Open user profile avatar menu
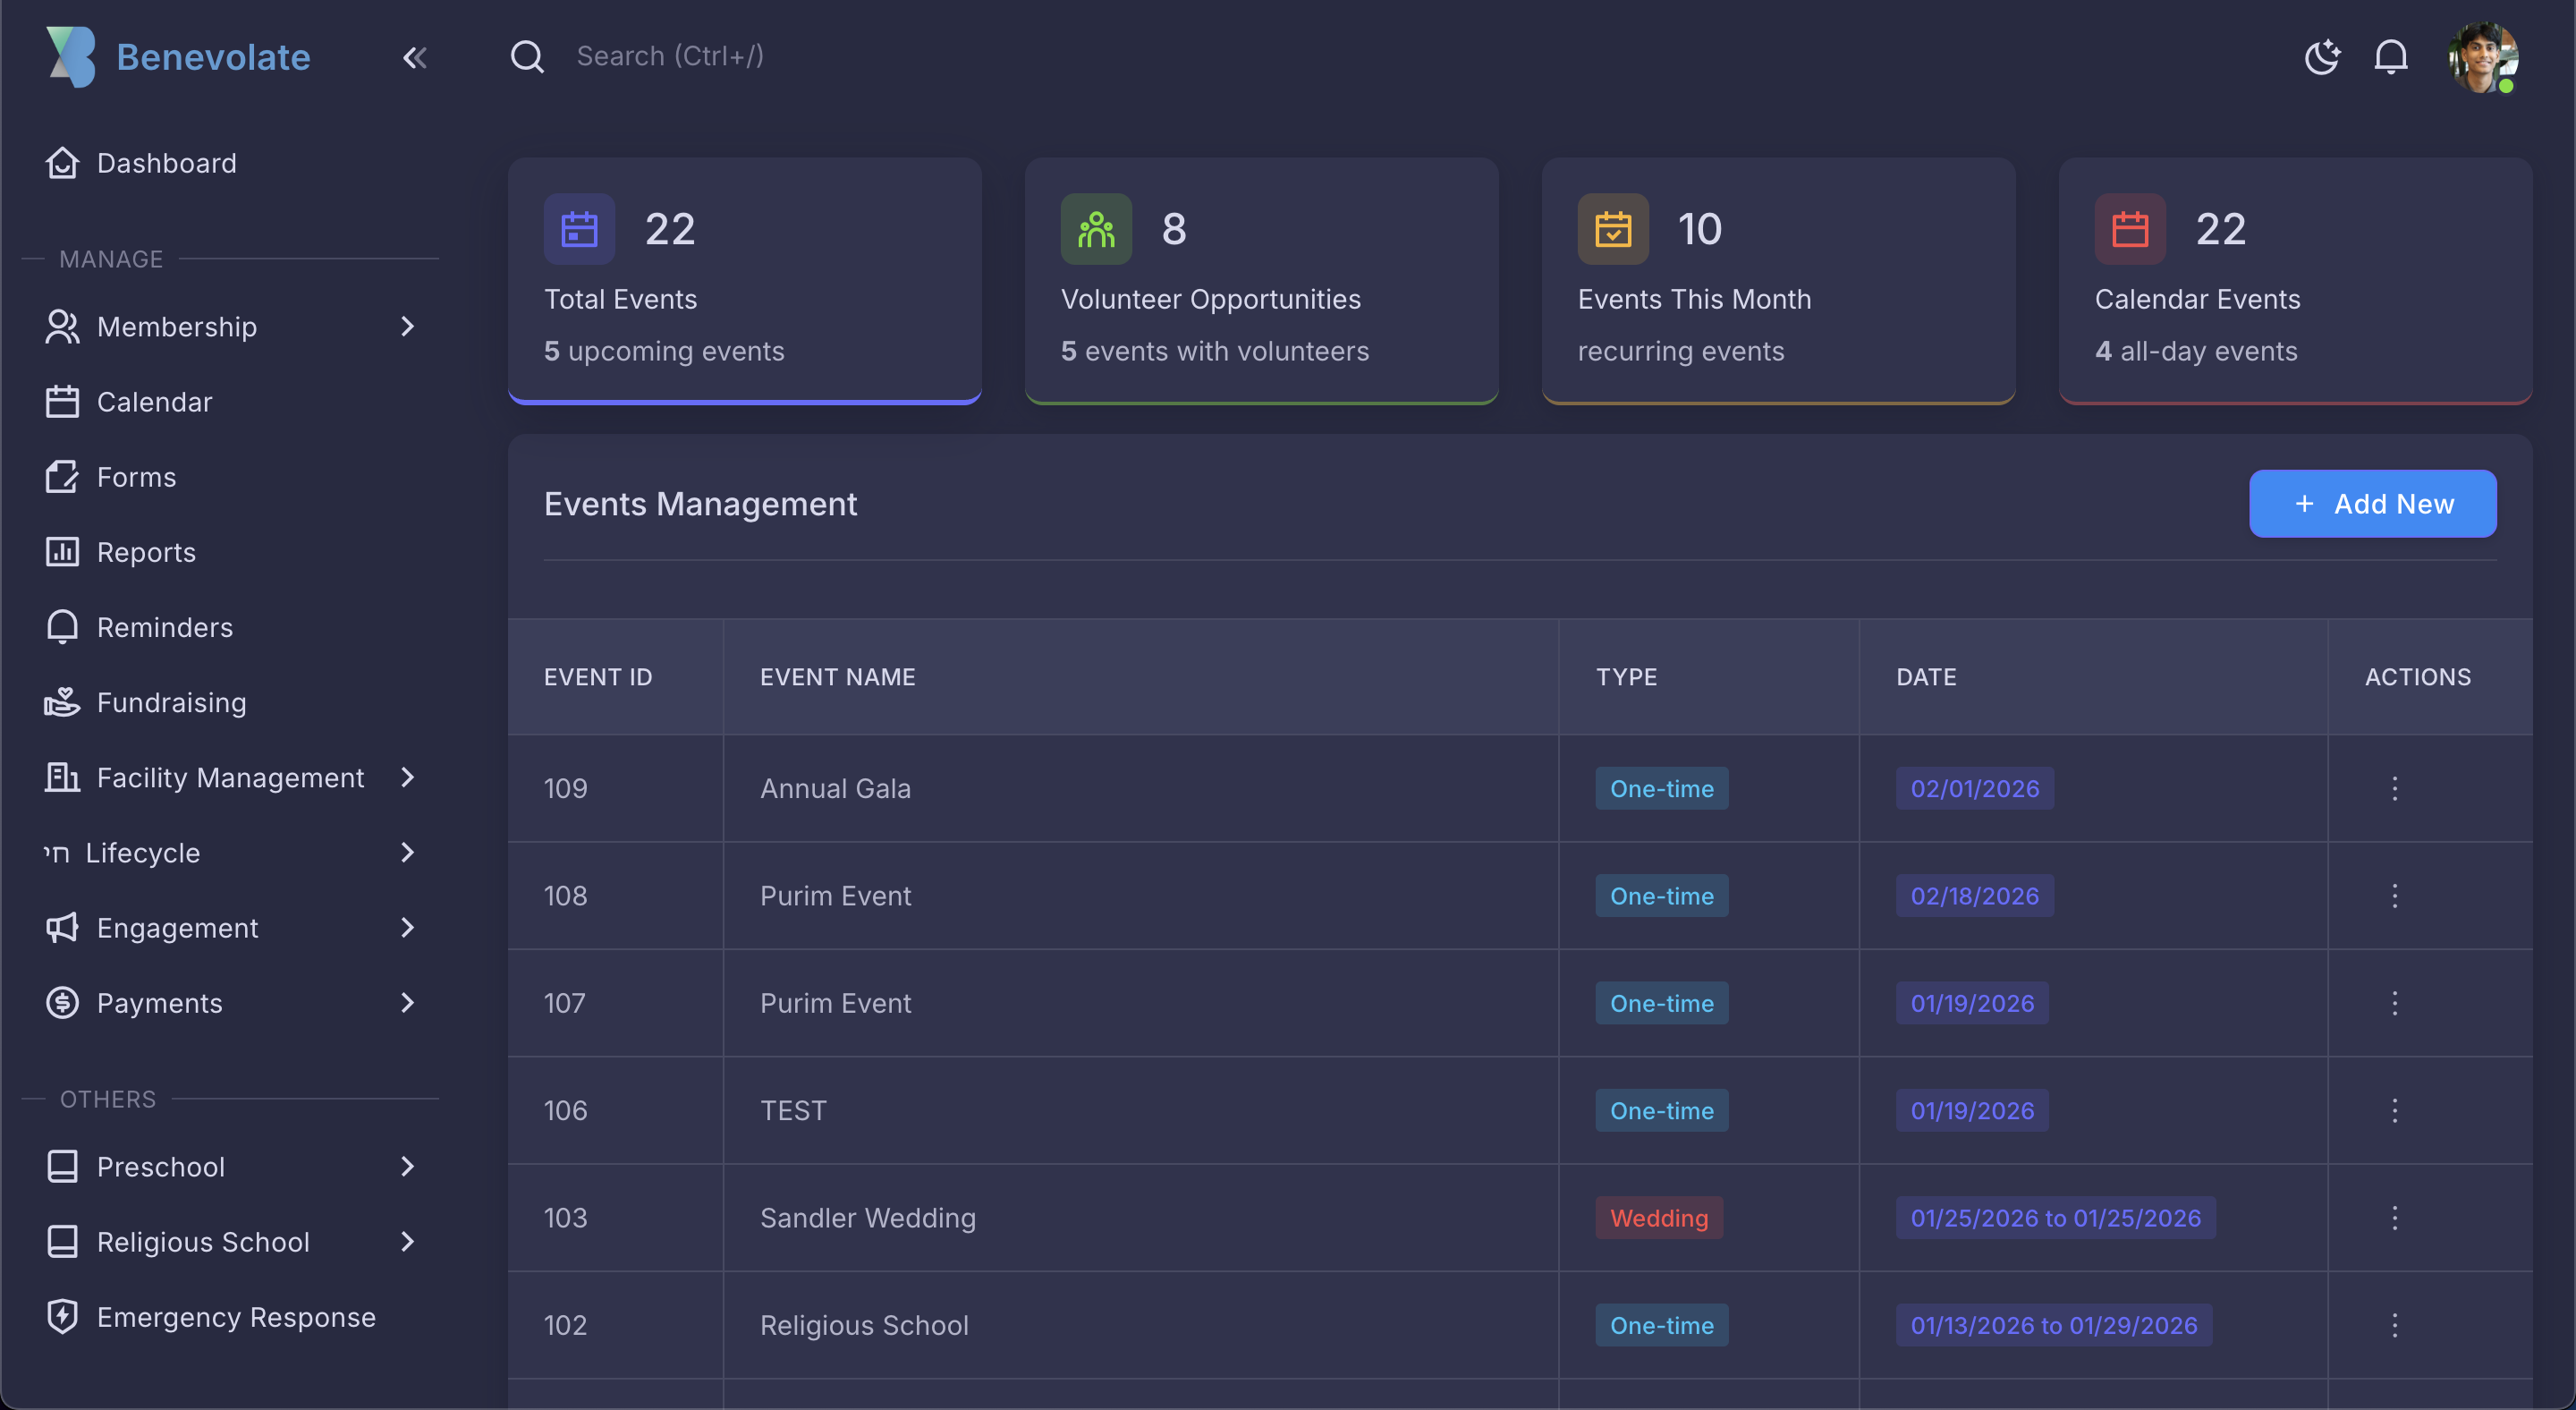The image size is (2576, 1410). [x=2482, y=57]
